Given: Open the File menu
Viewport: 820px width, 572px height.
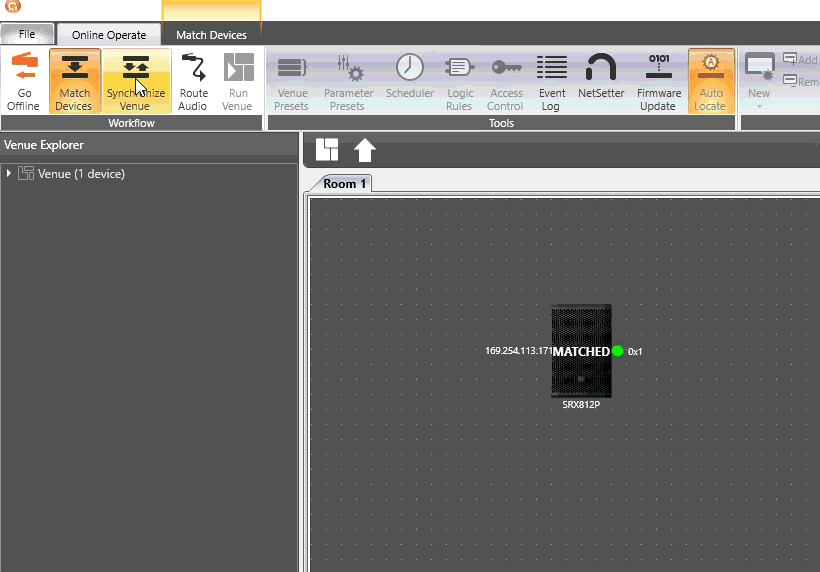Looking at the screenshot, I should (x=27, y=35).
